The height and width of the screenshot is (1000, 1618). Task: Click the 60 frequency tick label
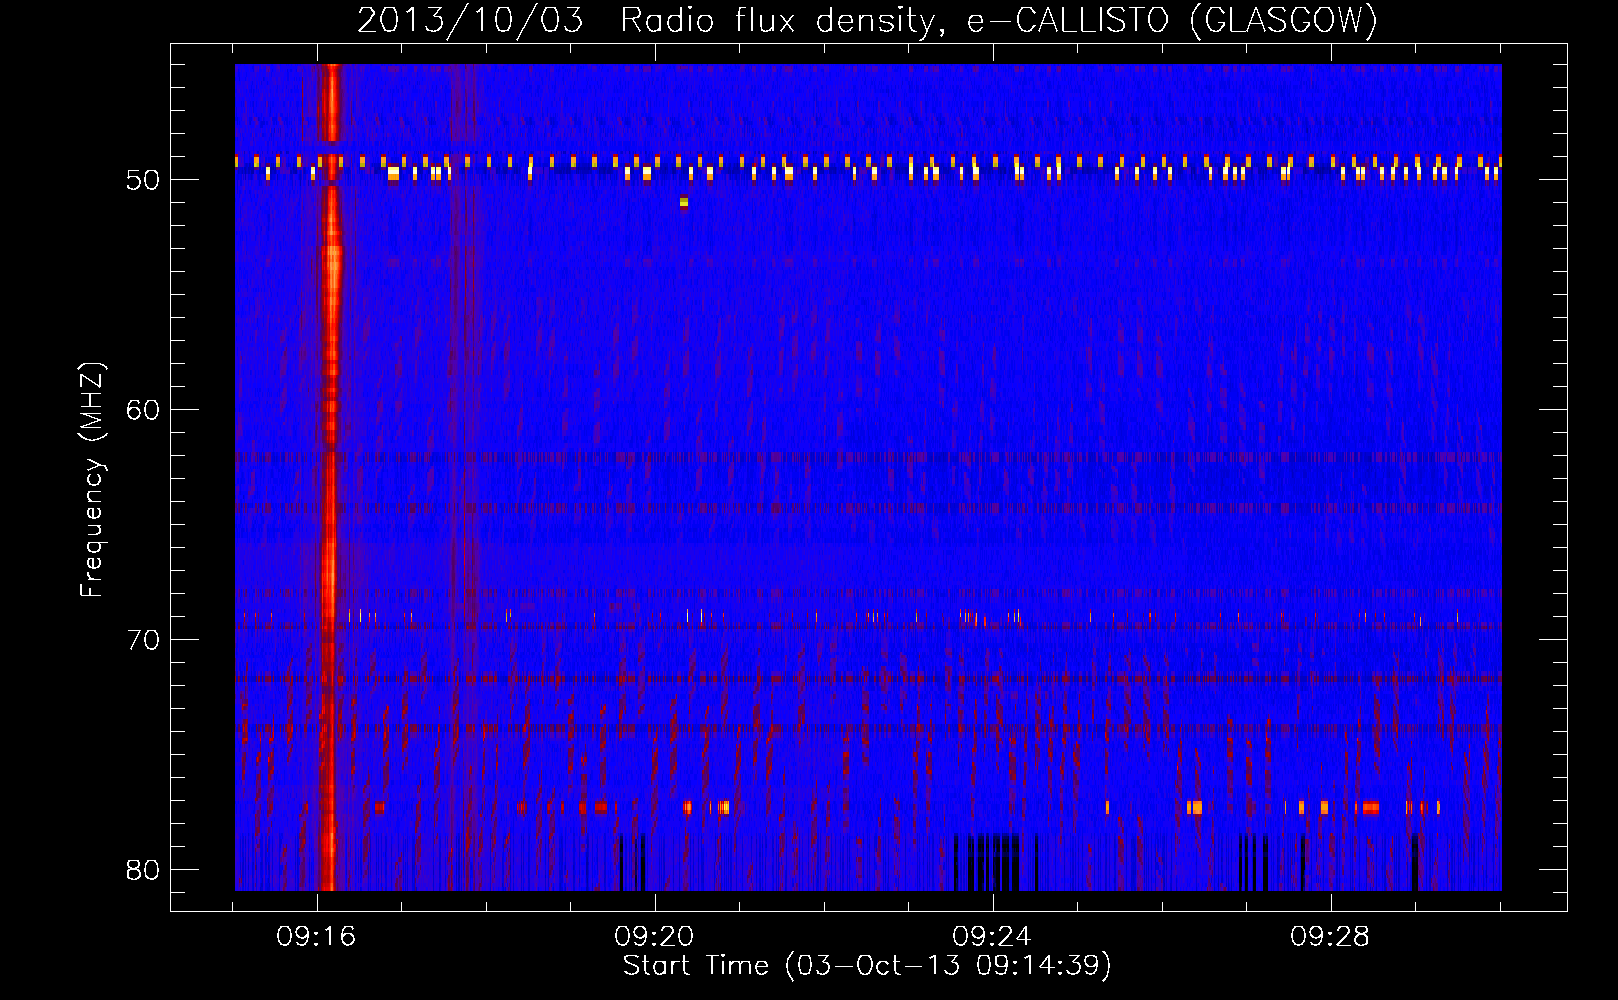point(143,410)
